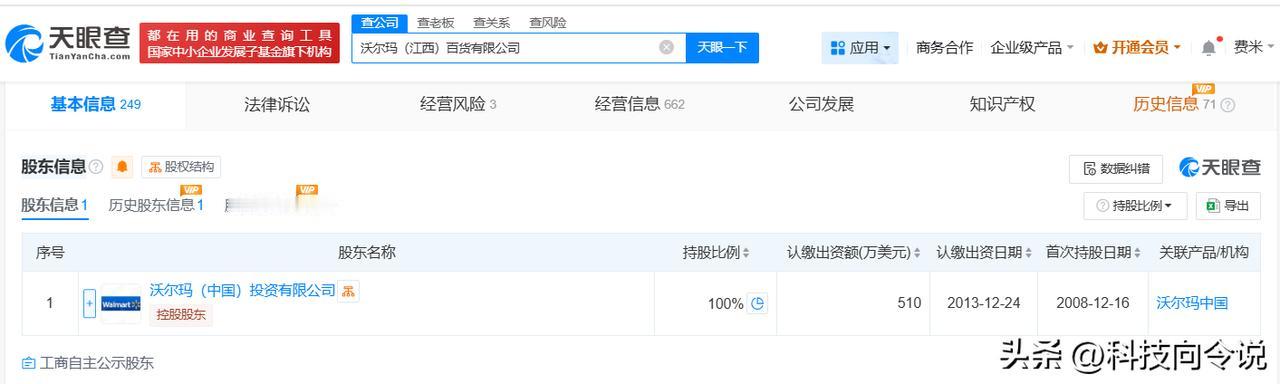Screen dimensions: 1280x384
Task: Open the 持股比例 filter dropdown
Action: click(1135, 206)
